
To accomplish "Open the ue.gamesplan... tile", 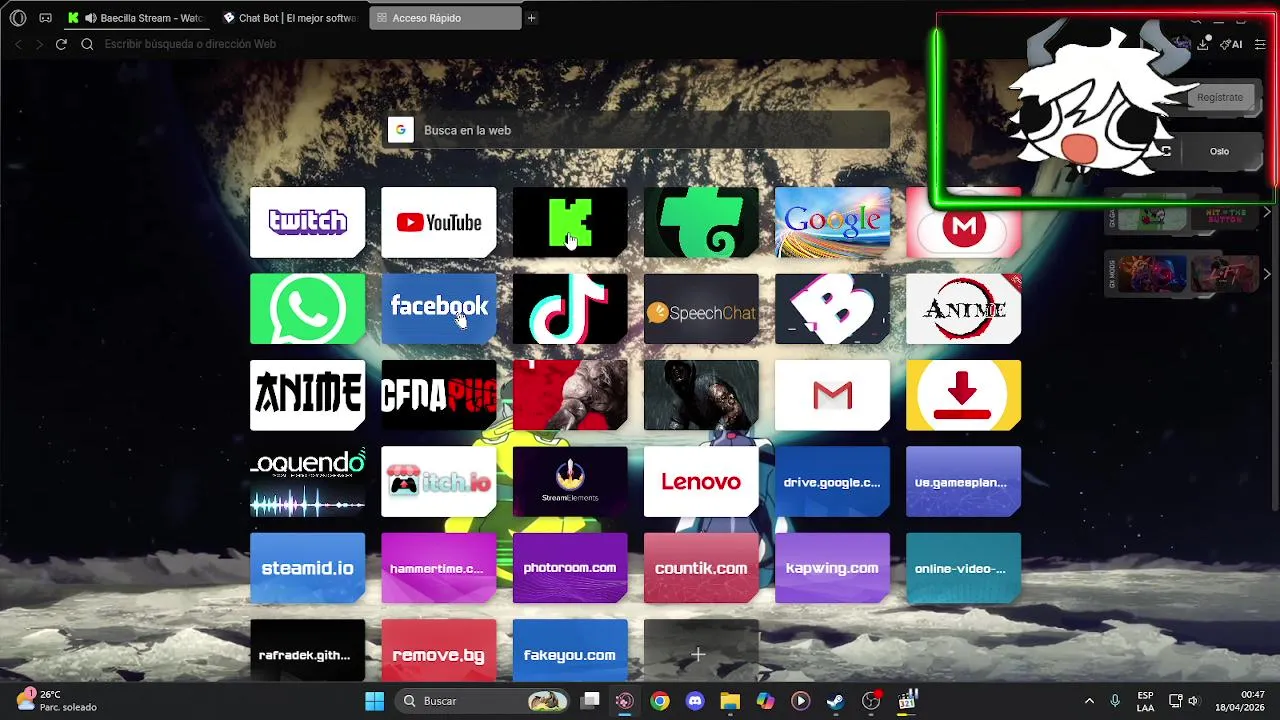I will pyautogui.click(x=963, y=482).
